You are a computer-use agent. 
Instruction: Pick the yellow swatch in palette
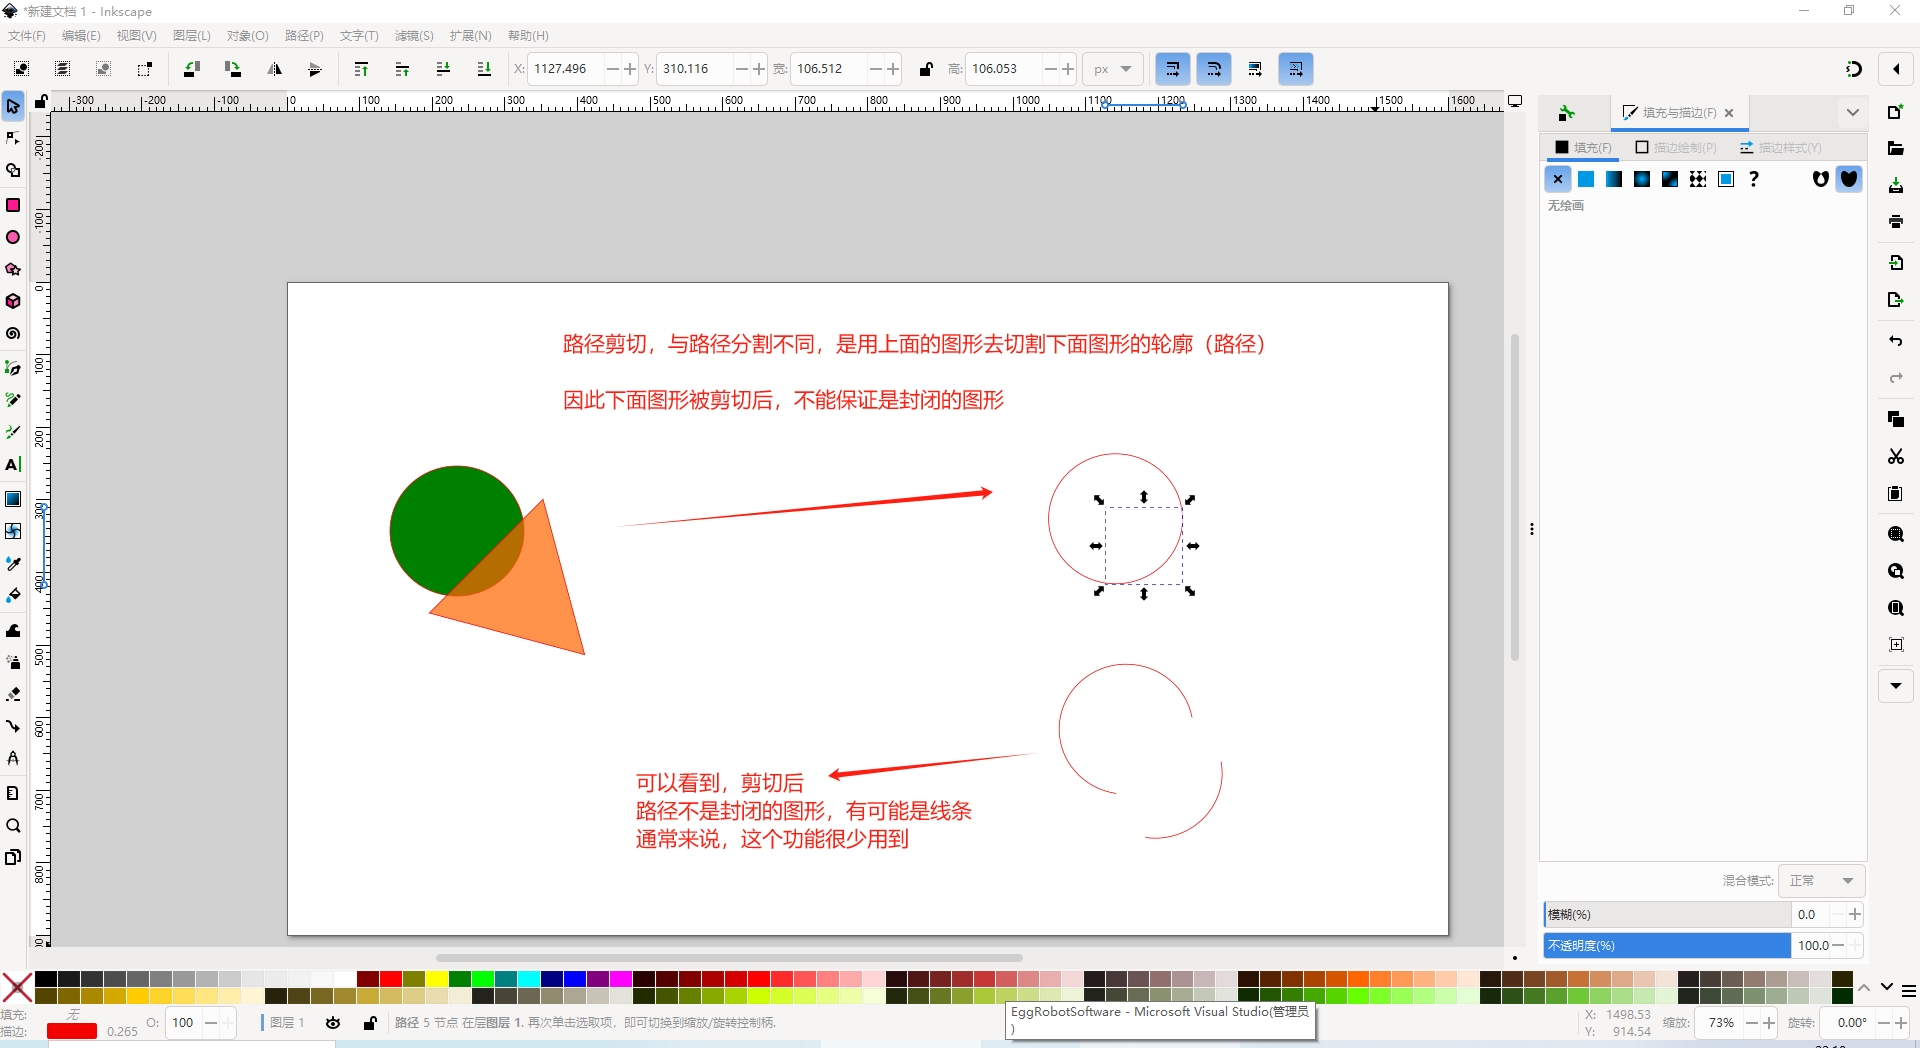[437, 979]
